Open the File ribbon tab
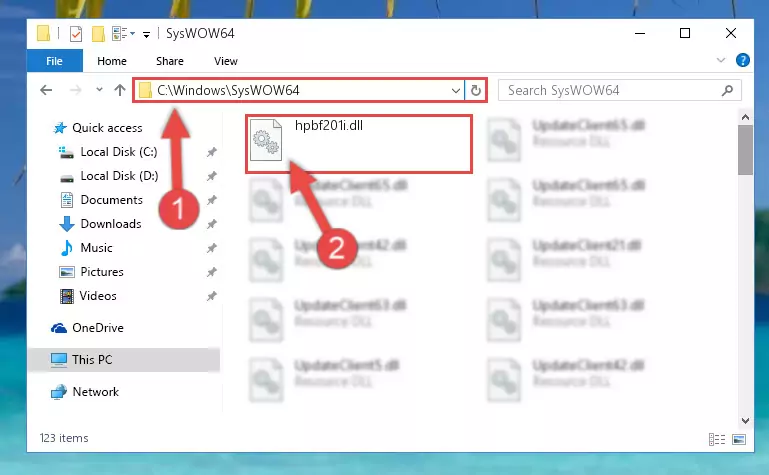This screenshot has width=769, height=475. click(54, 61)
